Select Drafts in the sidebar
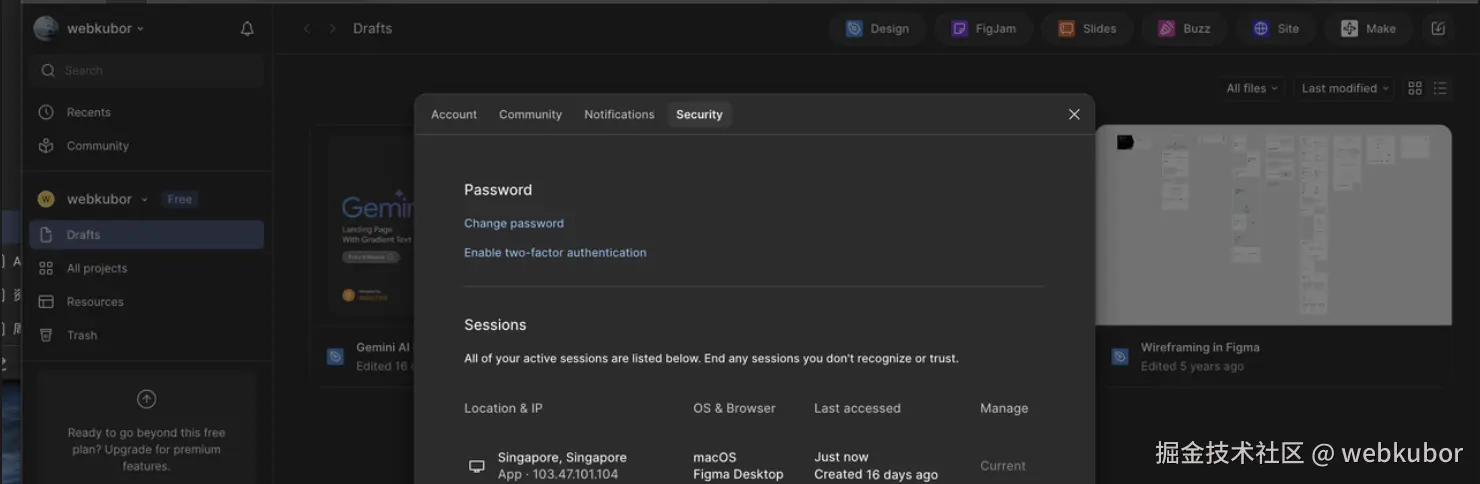The height and width of the screenshot is (484, 1480). click(x=147, y=235)
